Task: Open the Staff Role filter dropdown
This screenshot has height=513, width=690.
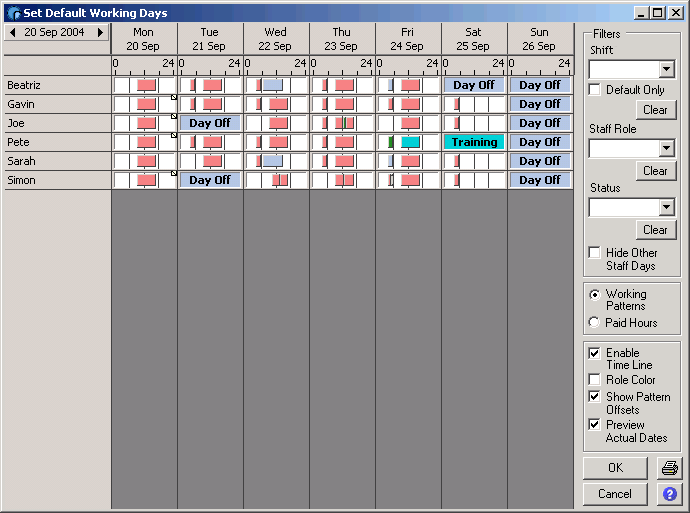Action: (667, 148)
